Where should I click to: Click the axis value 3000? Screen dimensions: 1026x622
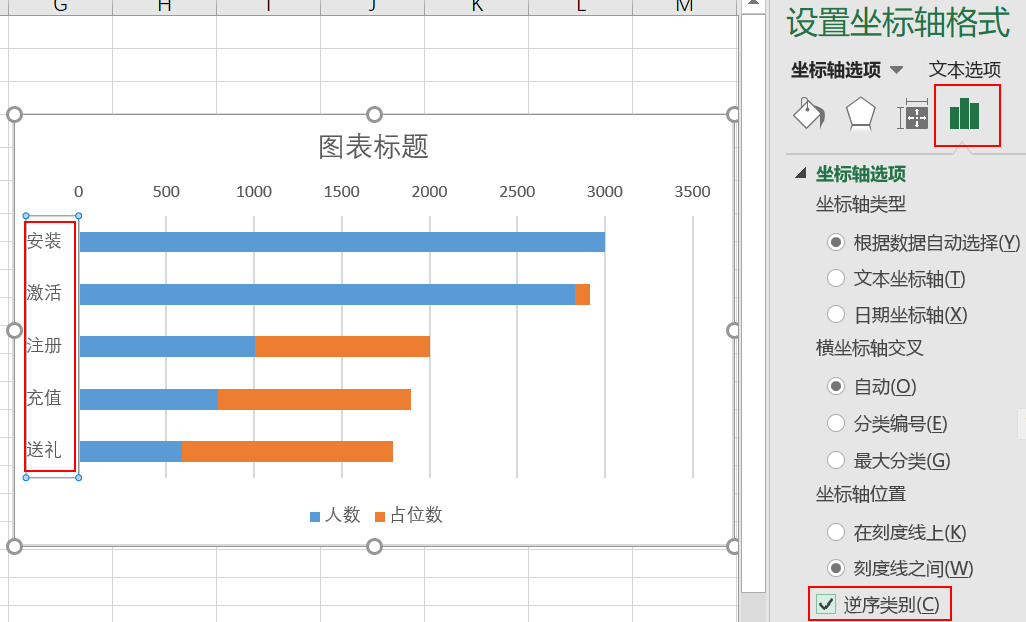pos(605,192)
